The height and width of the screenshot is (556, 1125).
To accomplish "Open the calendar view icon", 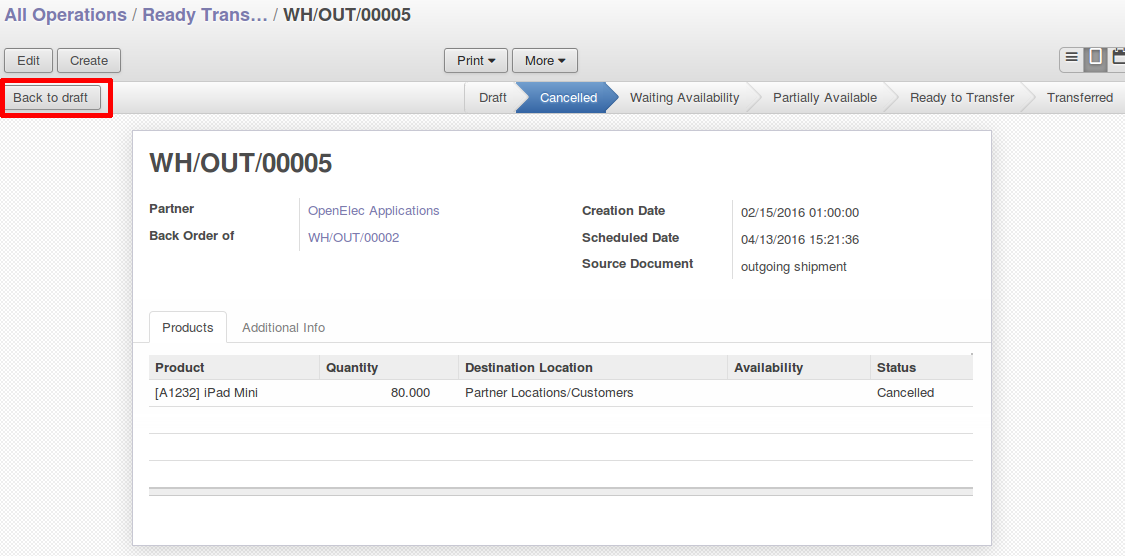I will (x=1118, y=59).
